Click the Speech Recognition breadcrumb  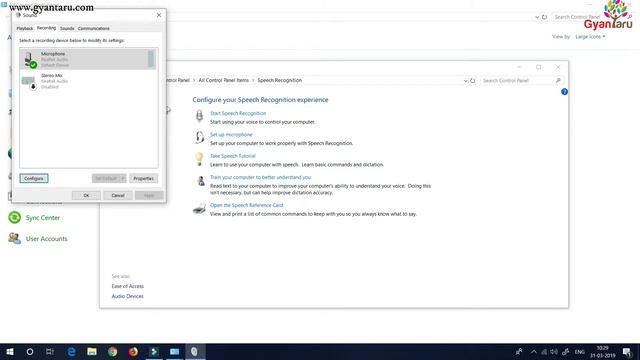pyautogui.click(x=280, y=80)
